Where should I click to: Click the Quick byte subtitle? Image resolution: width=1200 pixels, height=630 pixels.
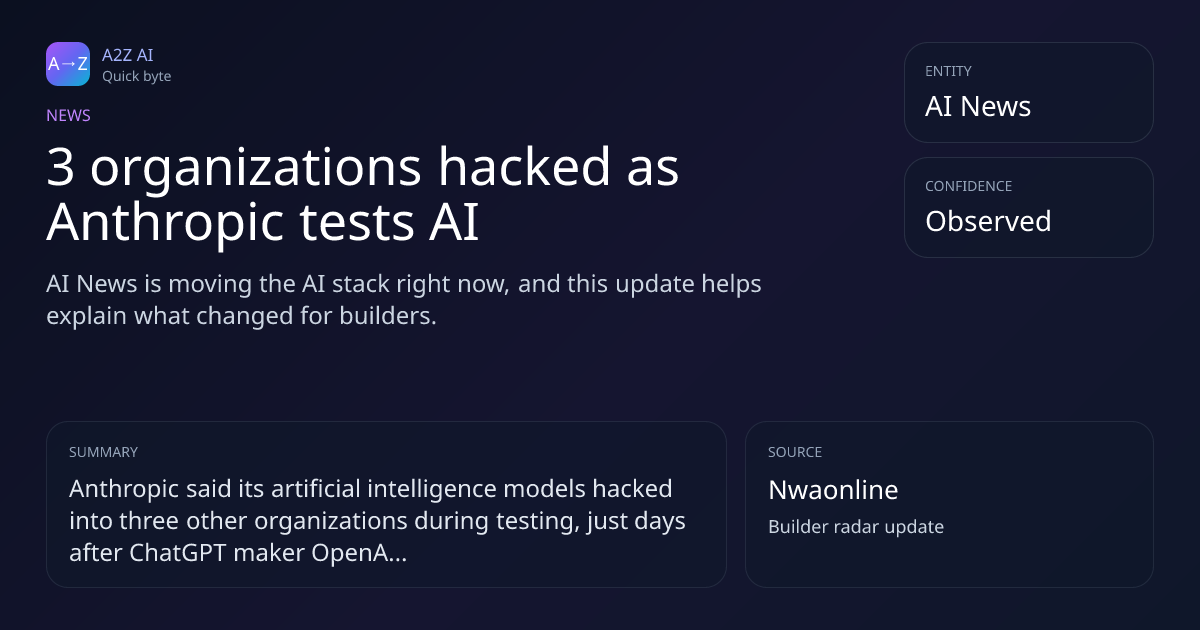pyautogui.click(x=136, y=76)
